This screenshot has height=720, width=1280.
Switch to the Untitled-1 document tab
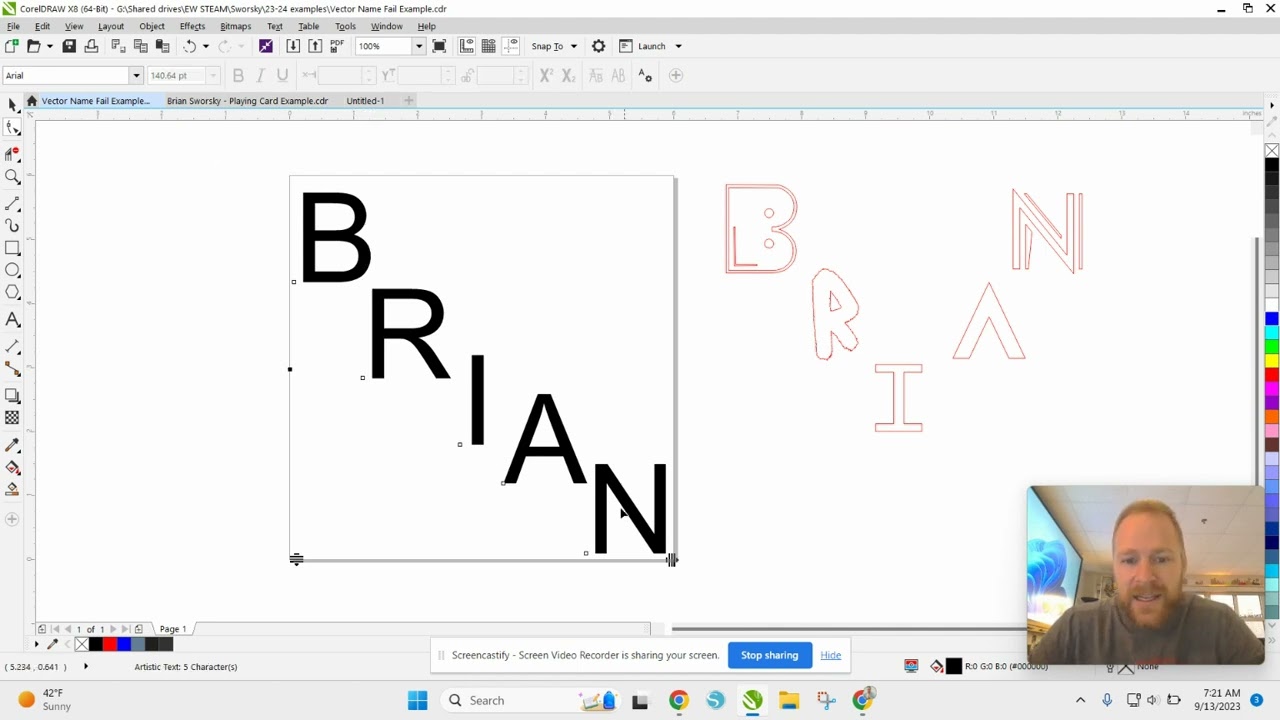coord(365,101)
